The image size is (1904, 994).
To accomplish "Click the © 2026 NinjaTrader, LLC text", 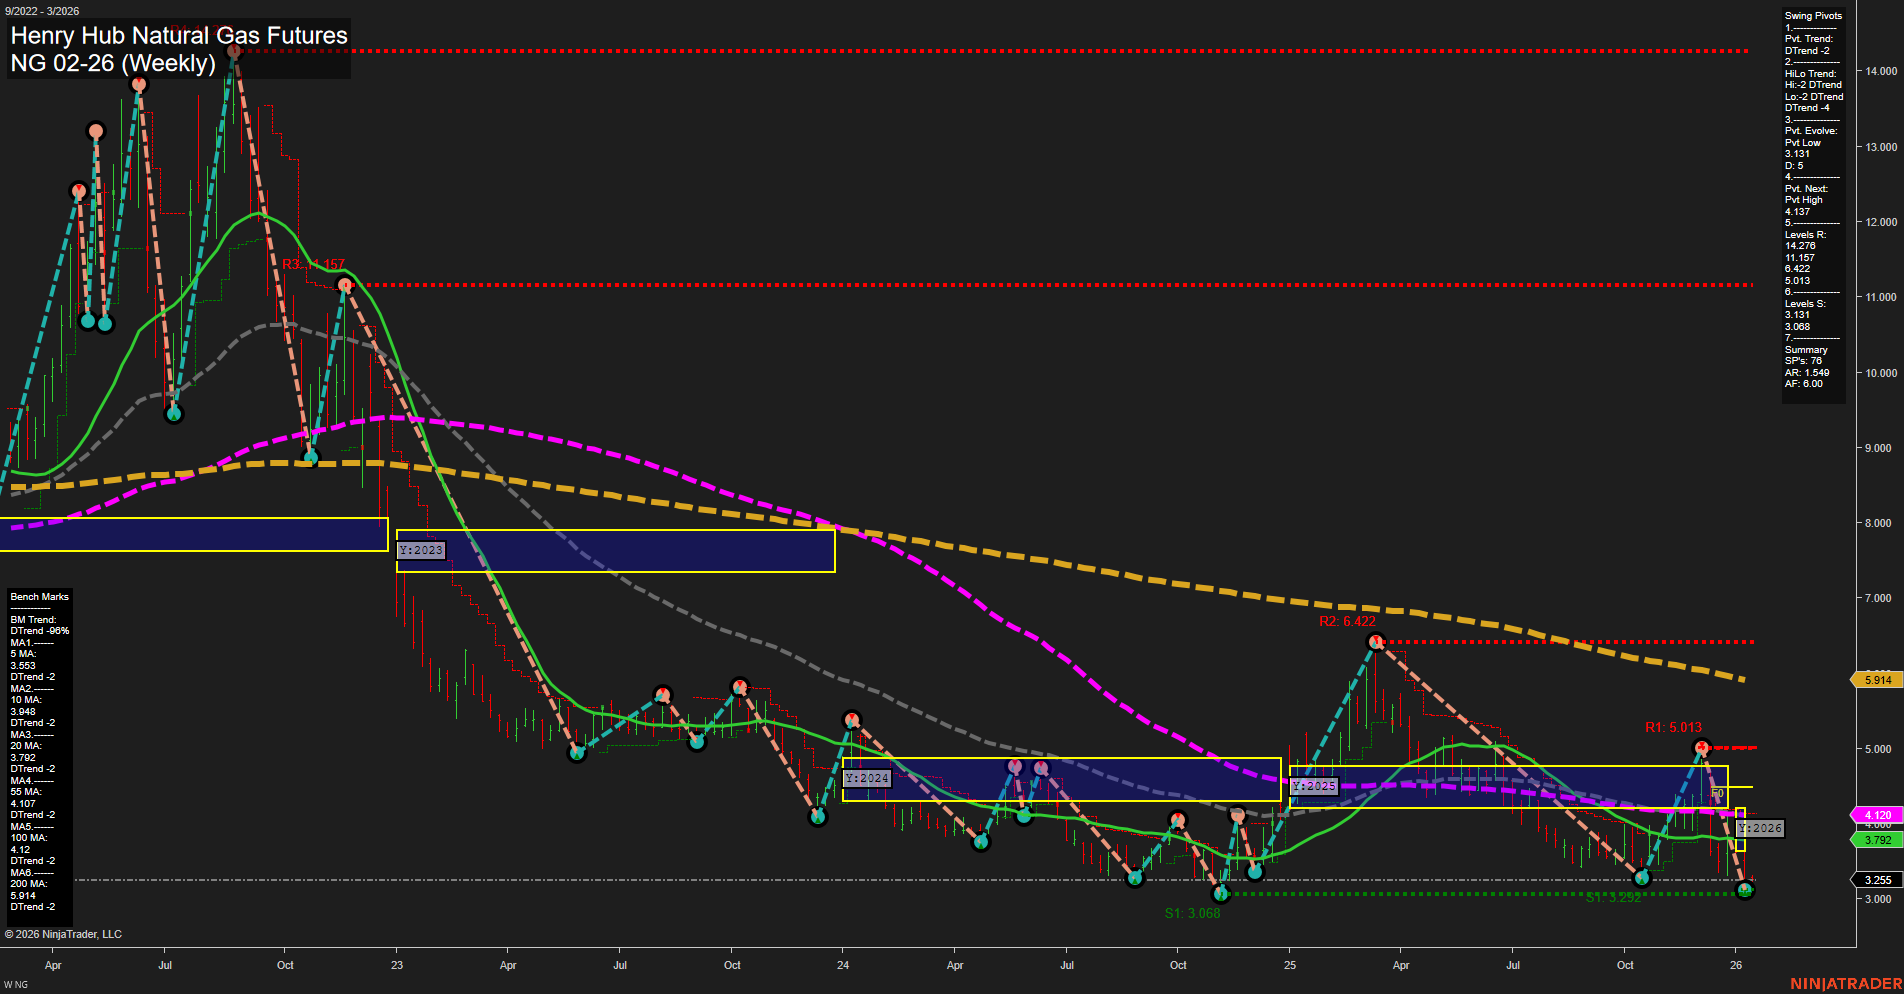I will coord(64,933).
